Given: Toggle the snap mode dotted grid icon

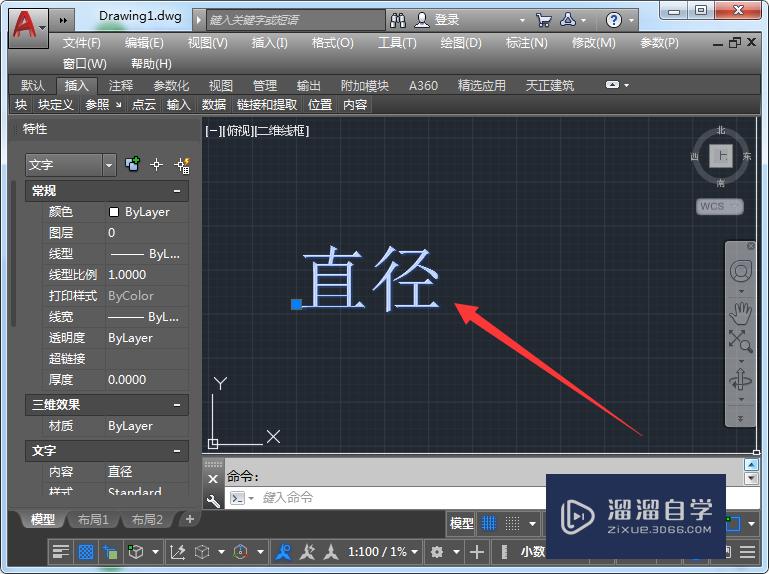Looking at the screenshot, I should [x=513, y=523].
